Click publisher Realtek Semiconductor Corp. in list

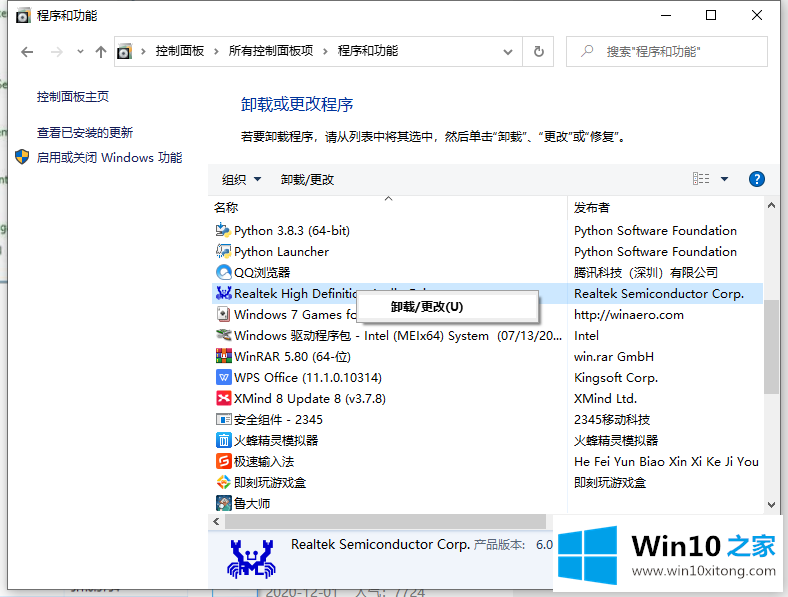pyautogui.click(x=659, y=294)
